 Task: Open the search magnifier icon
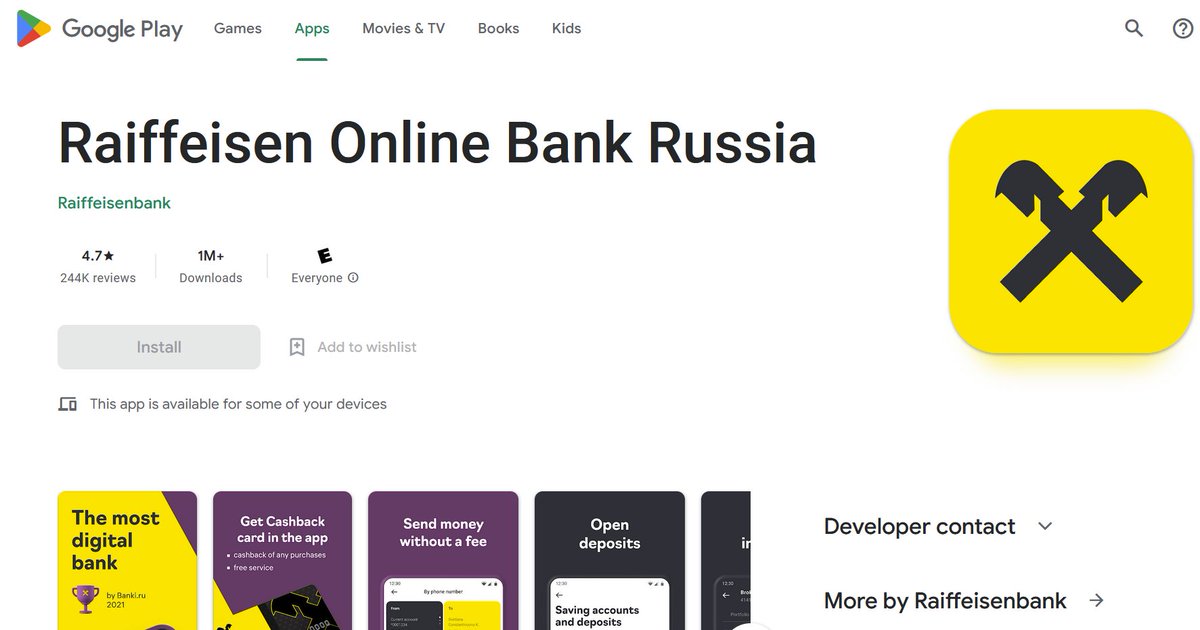(1134, 29)
